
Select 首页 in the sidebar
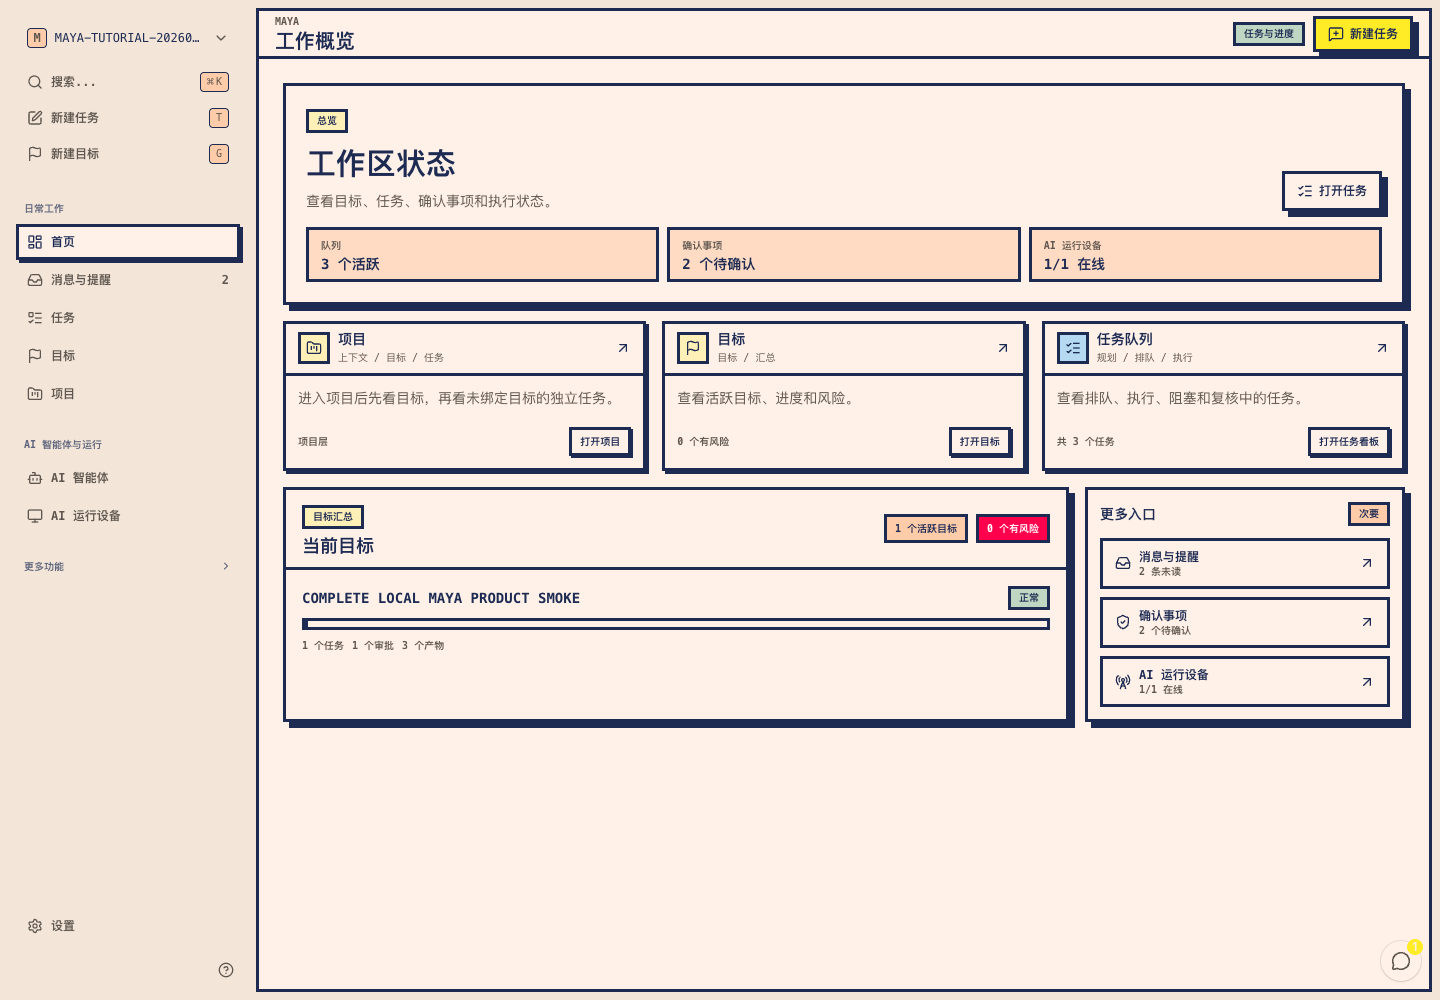pyautogui.click(x=128, y=242)
